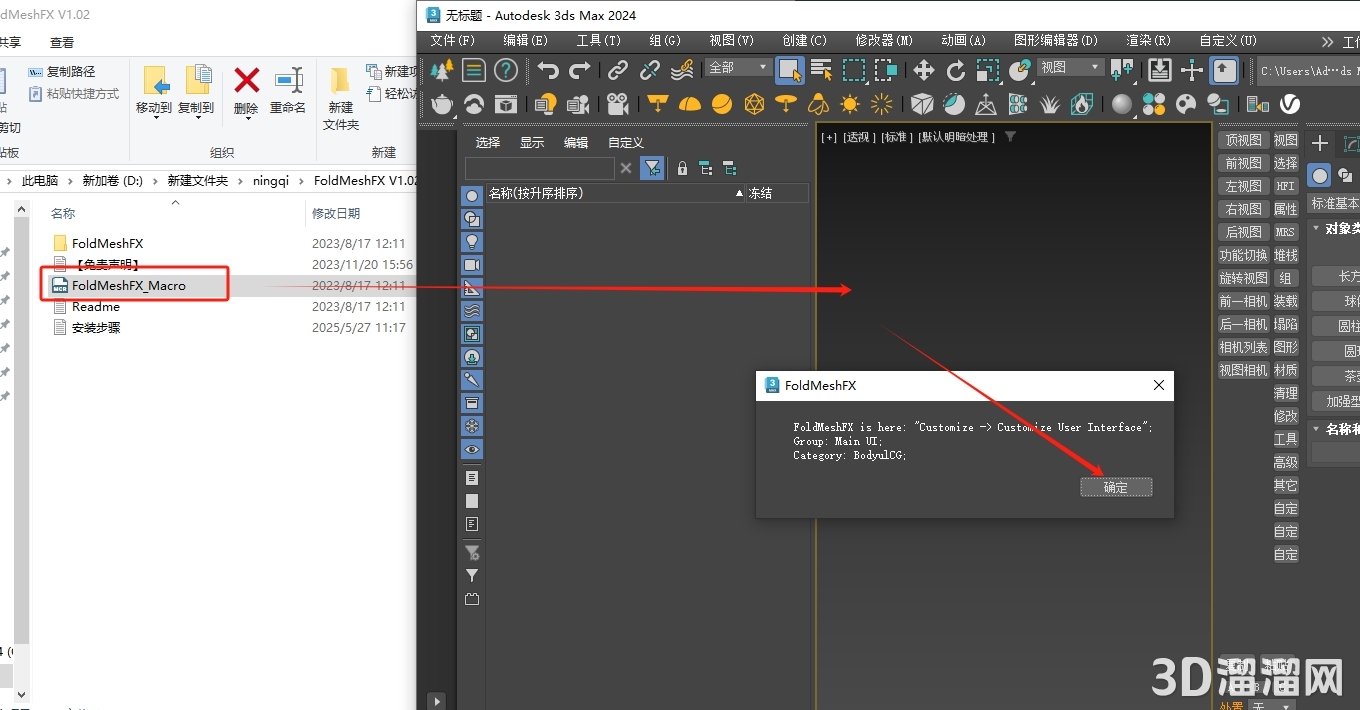The image size is (1360, 710).
Task: Open the 显示 menu in Scene Explorer
Action: [532, 143]
